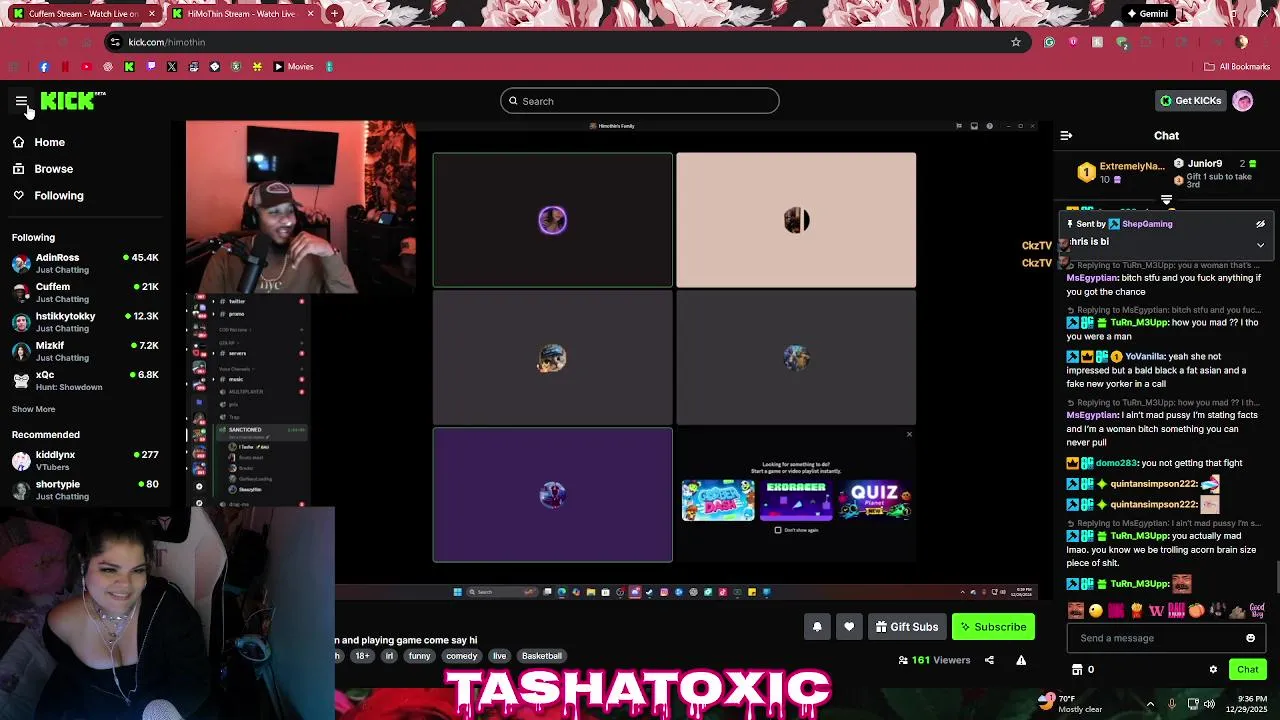Image resolution: width=1280 pixels, height=720 pixels.
Task: Open the X (Twitter) bookmark
Action: [x=172, y=67]
